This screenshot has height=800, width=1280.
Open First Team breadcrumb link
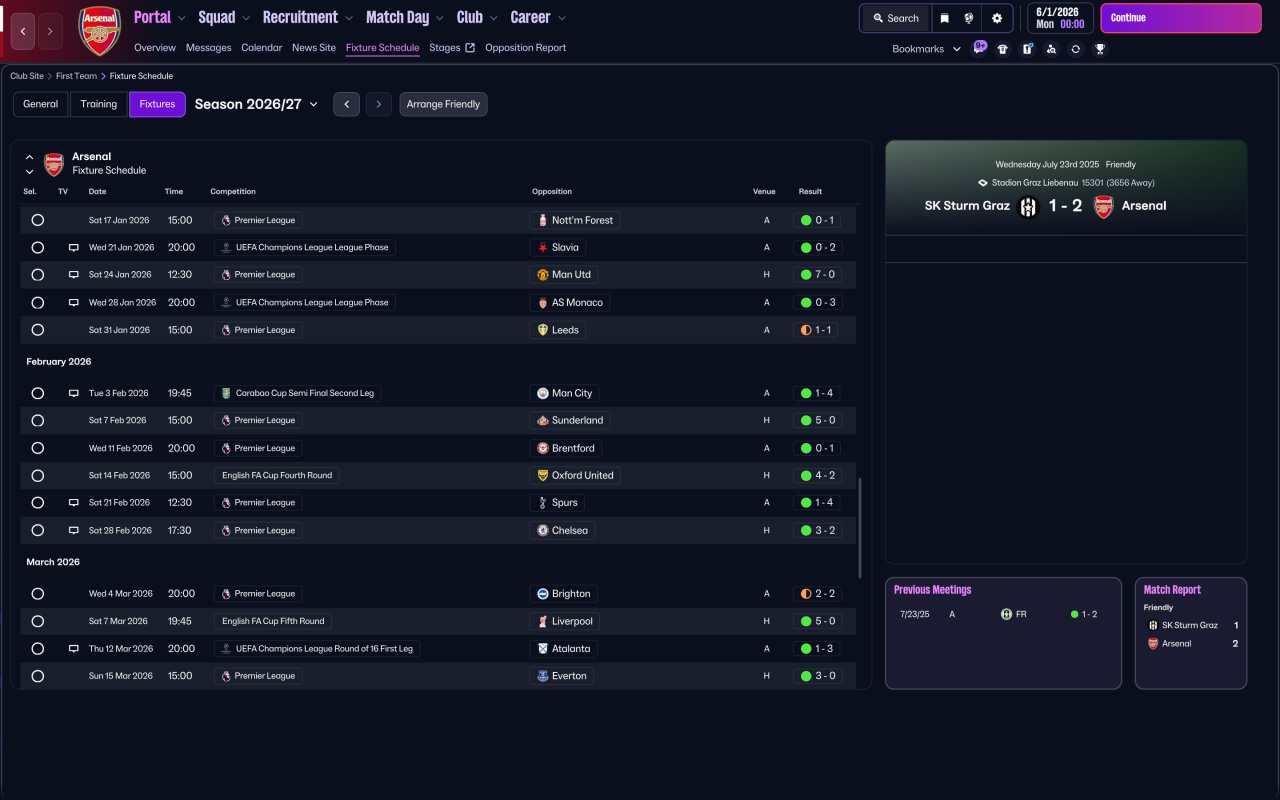click(x=77, y=76)
